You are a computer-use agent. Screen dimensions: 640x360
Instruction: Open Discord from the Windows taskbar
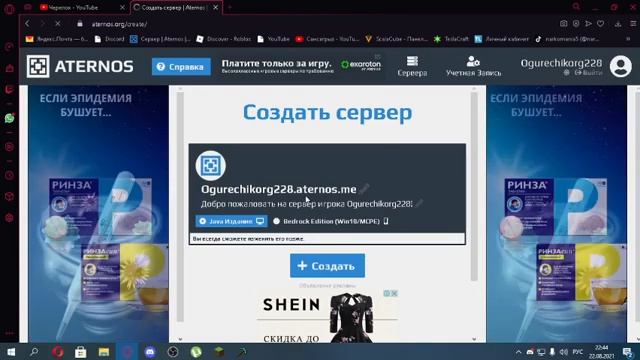coord(150,351)
